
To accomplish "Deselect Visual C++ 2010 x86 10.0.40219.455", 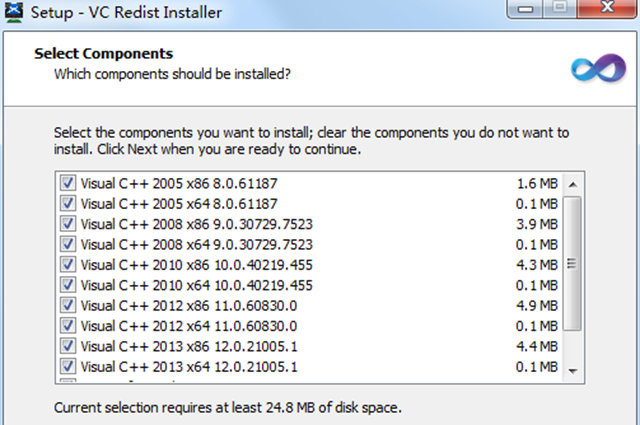I will (68, 265).
